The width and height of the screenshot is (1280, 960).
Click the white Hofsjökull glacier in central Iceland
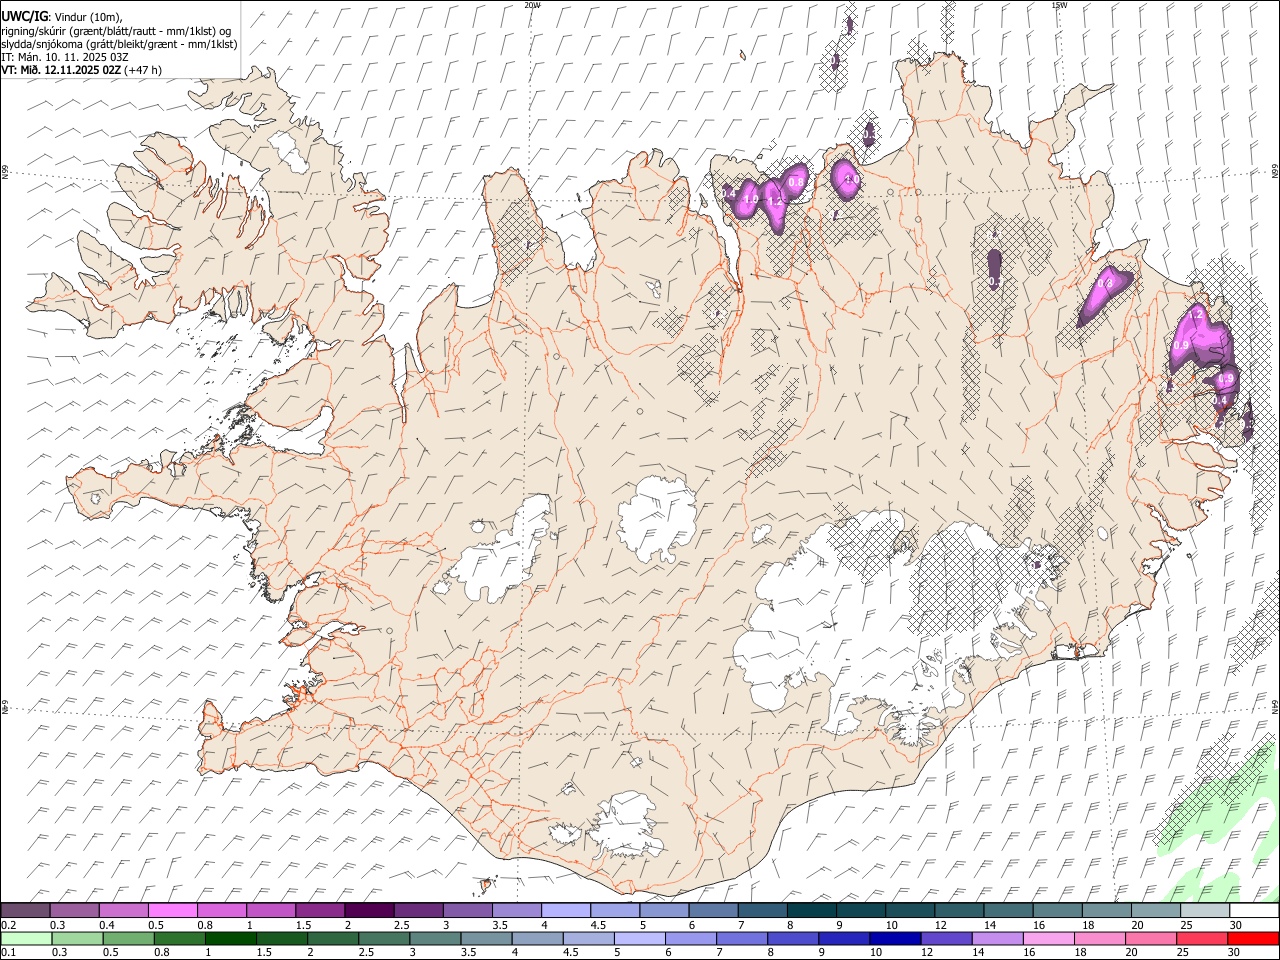click(x=657, y=517)
